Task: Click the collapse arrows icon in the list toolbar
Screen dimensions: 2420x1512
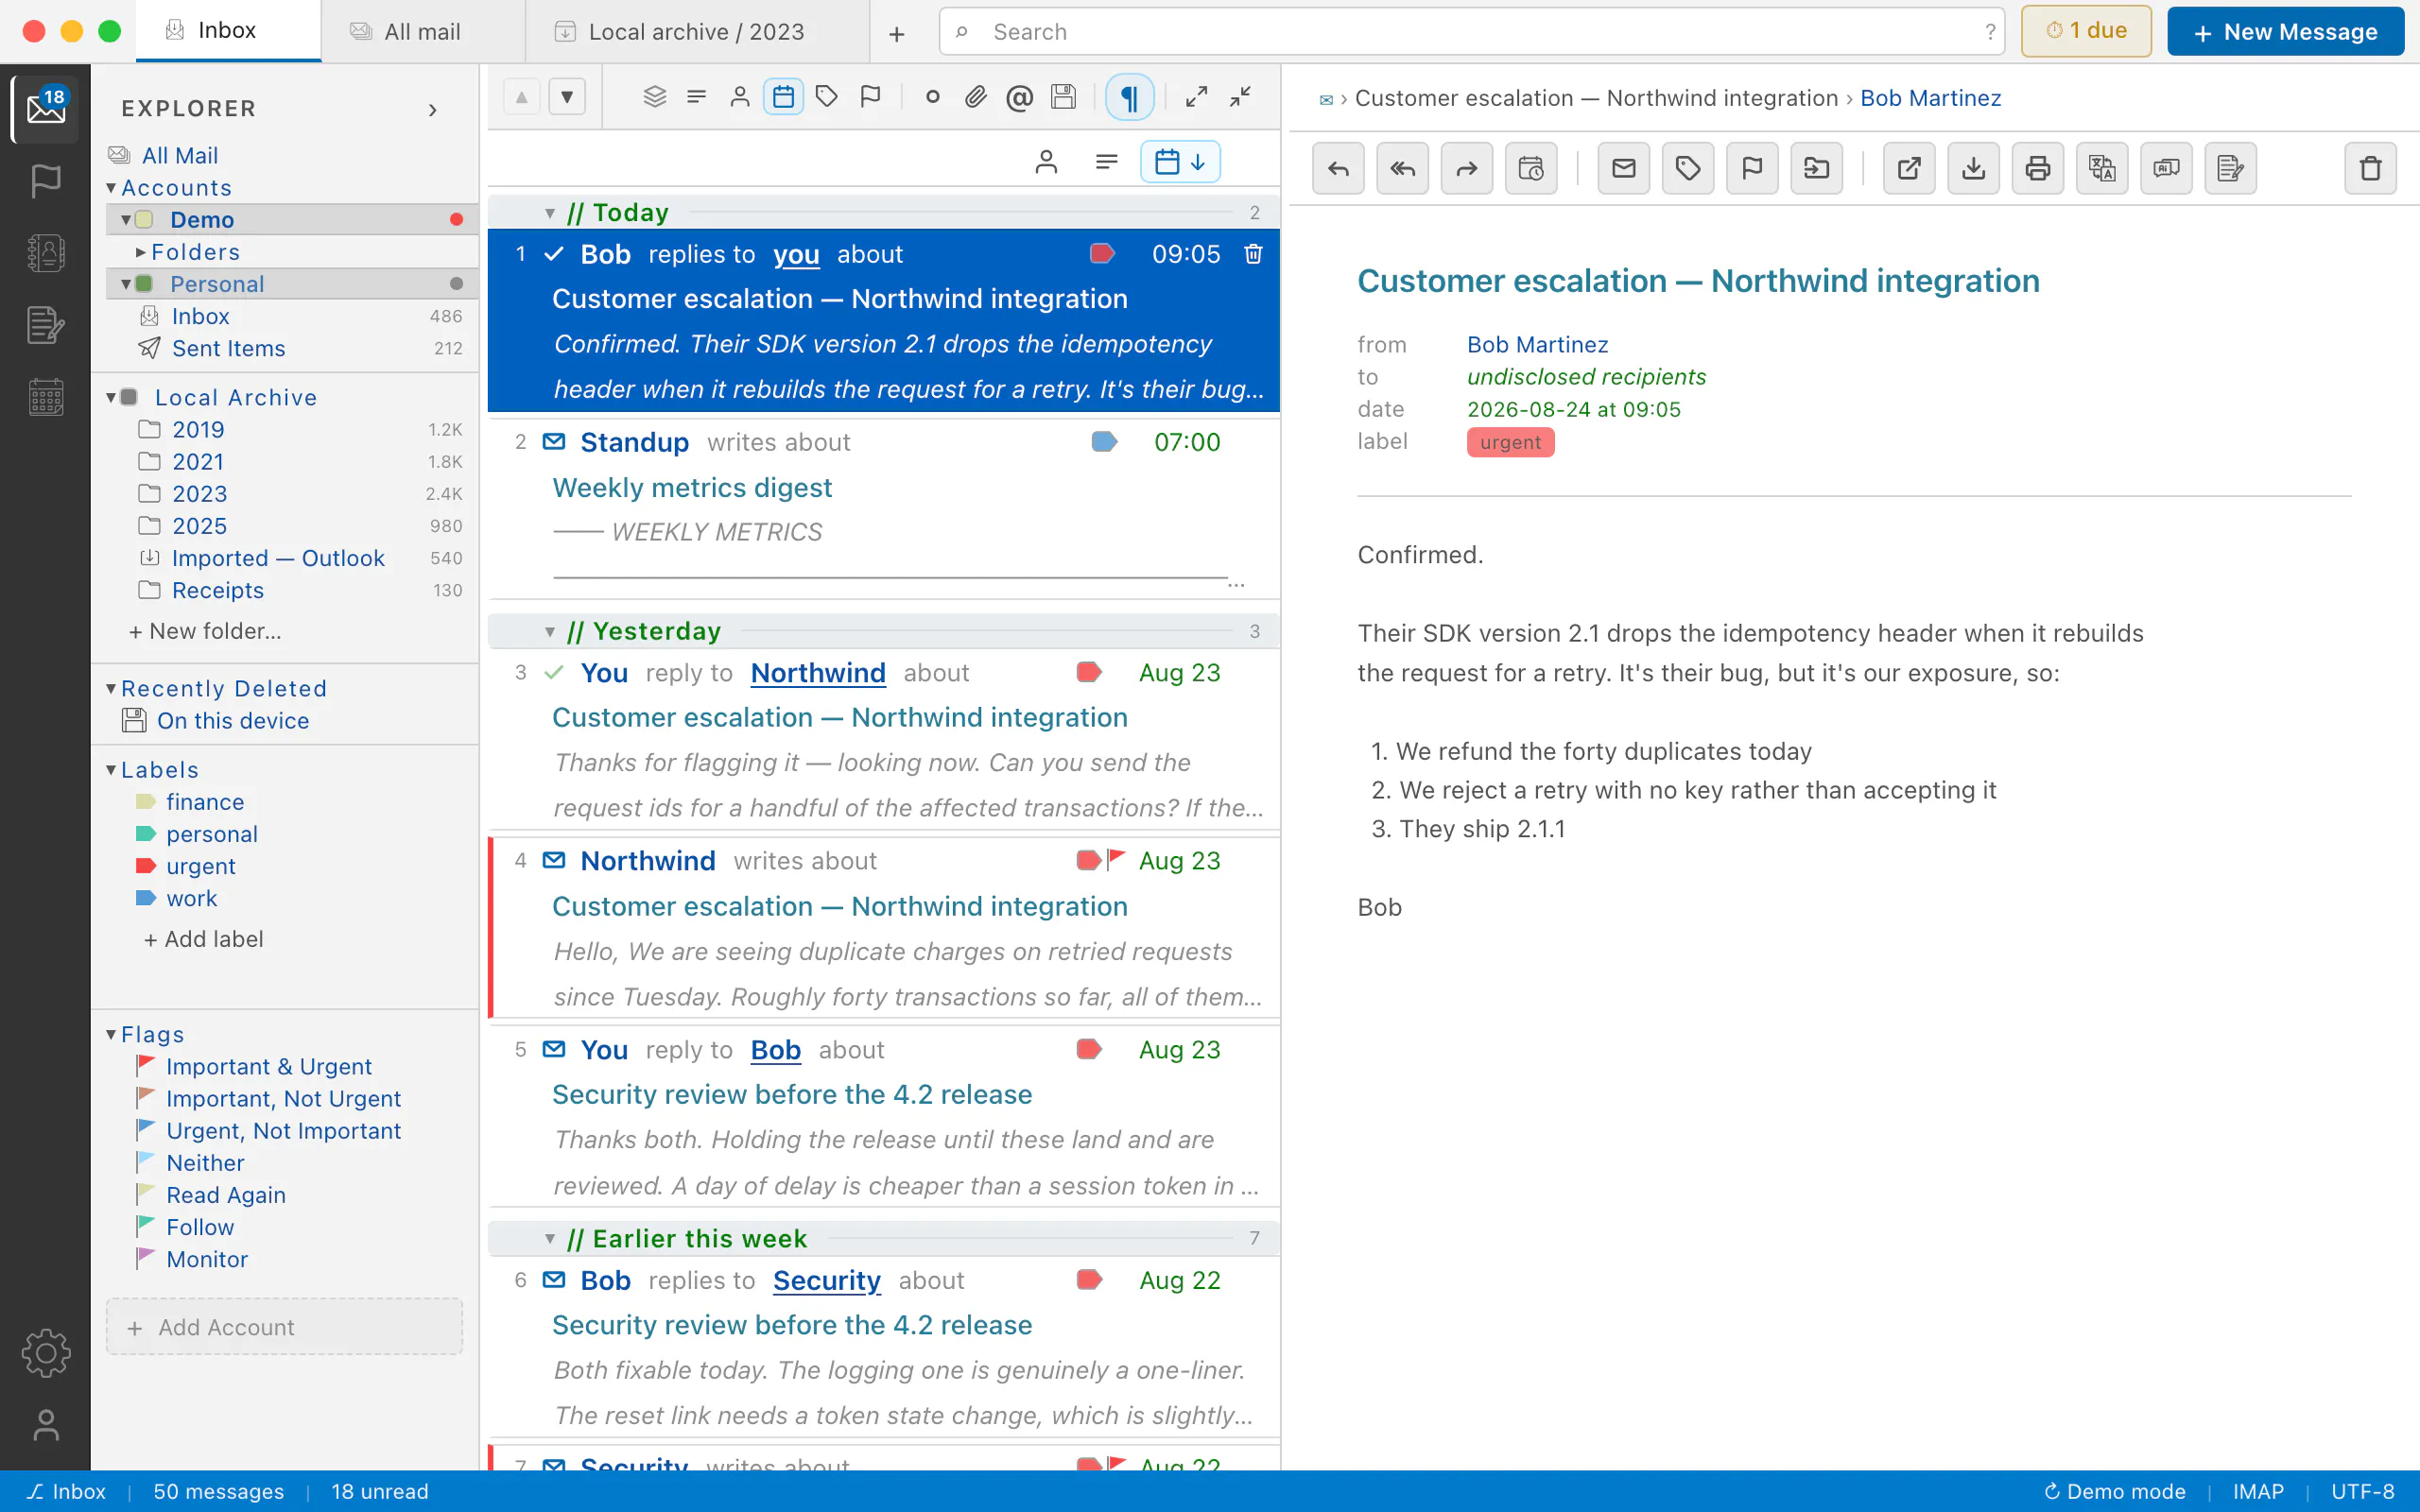Action: [1240, 97]
